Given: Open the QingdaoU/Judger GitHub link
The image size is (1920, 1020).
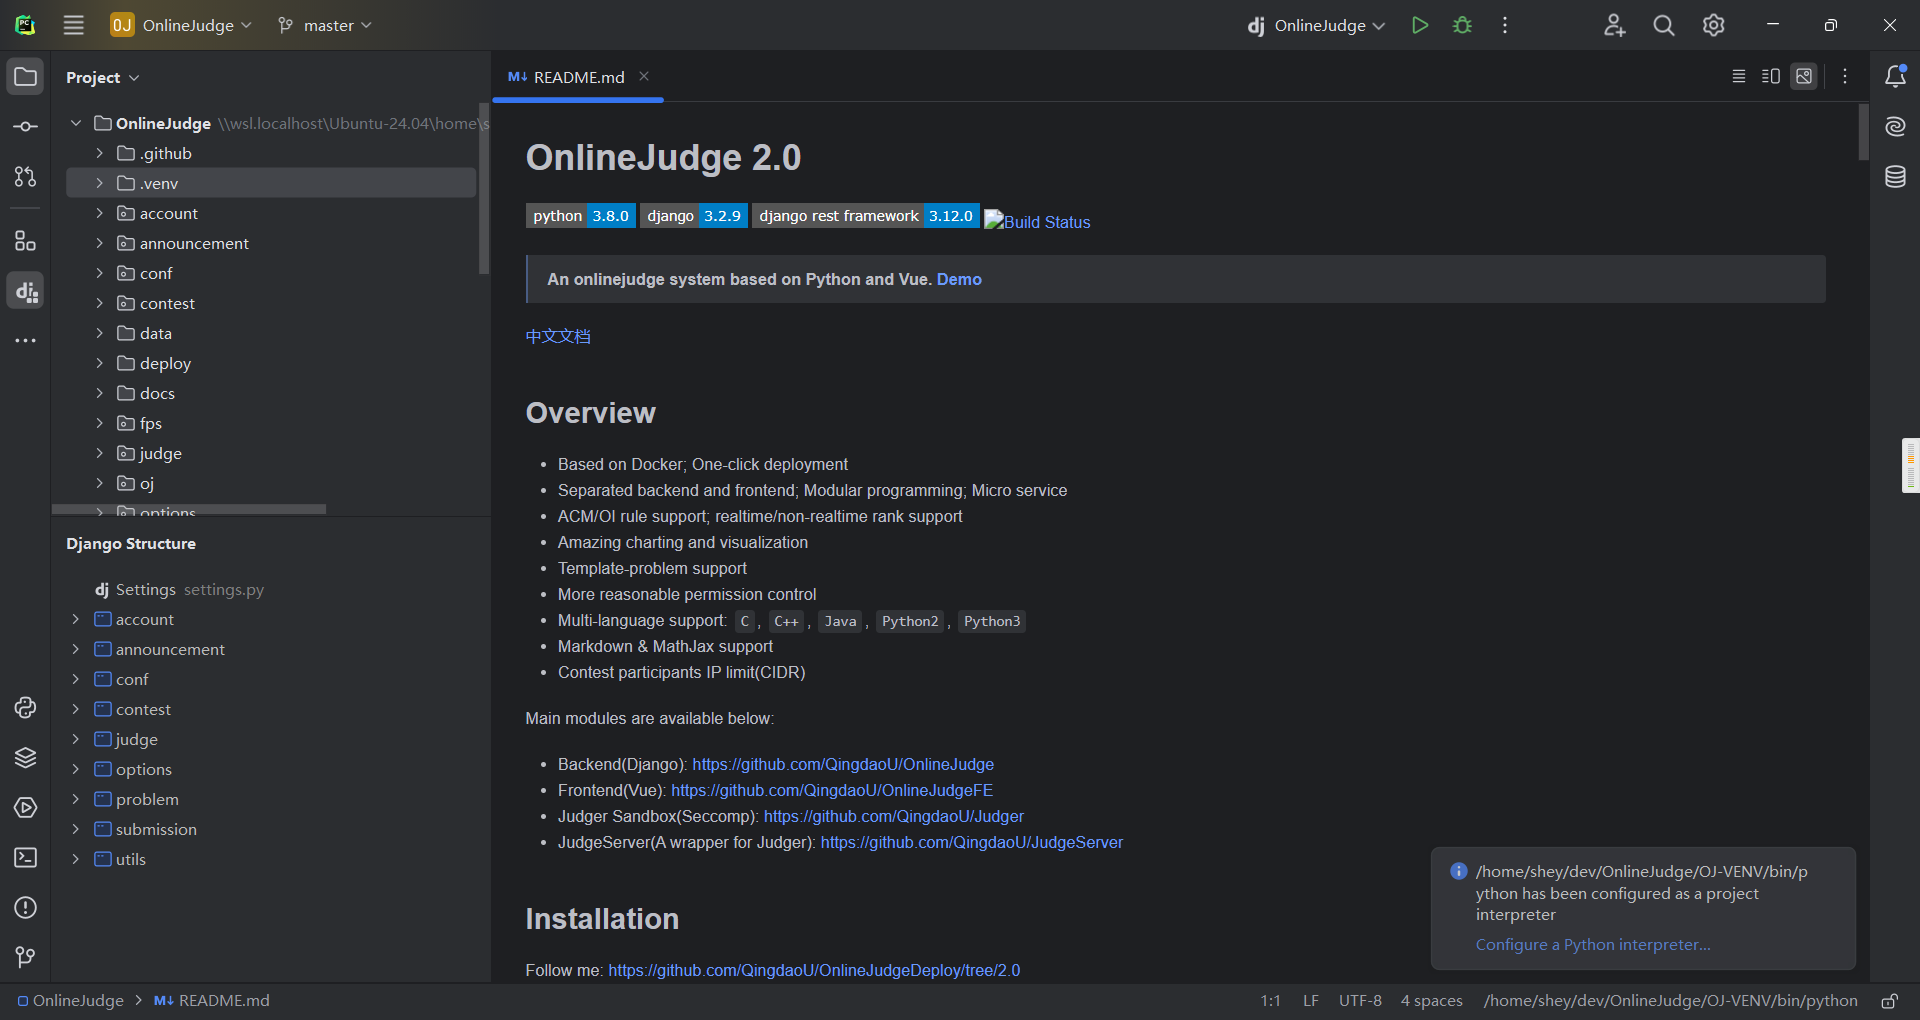Looking at the screenshot, I should pyautogui.click(x=894, y=816).
